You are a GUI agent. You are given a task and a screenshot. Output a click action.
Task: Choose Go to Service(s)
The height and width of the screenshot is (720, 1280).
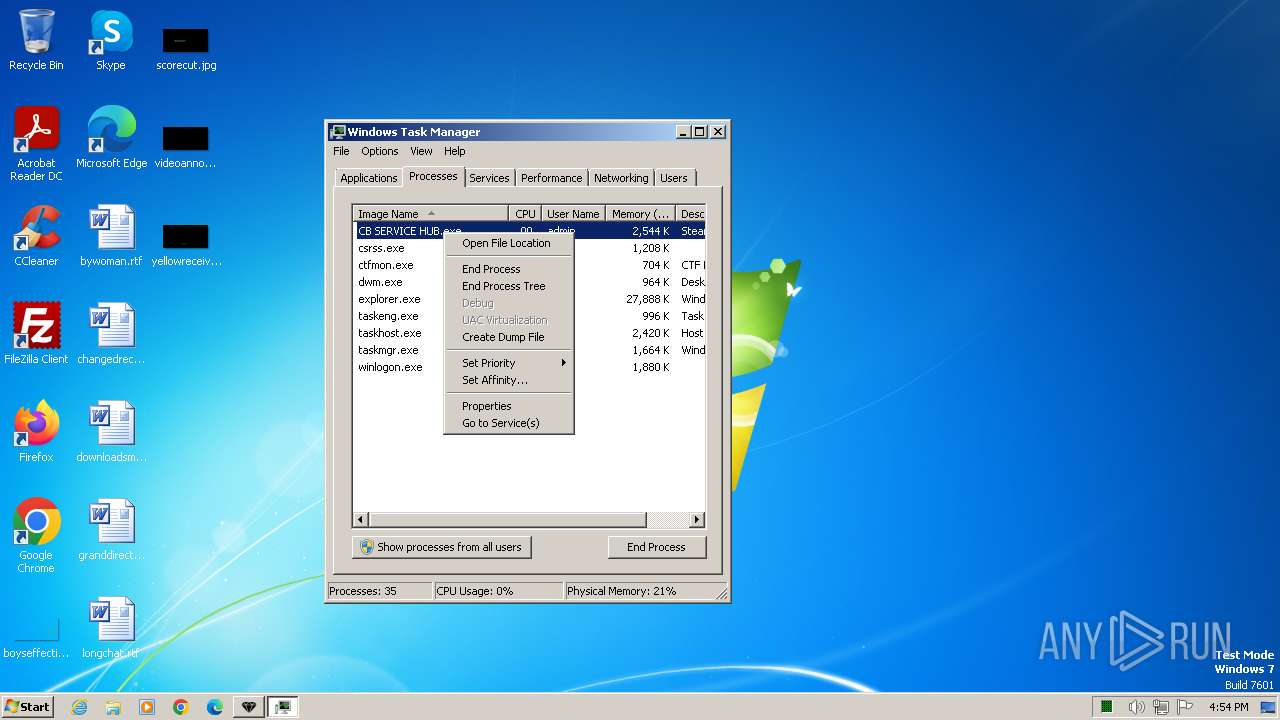point(509,423)
